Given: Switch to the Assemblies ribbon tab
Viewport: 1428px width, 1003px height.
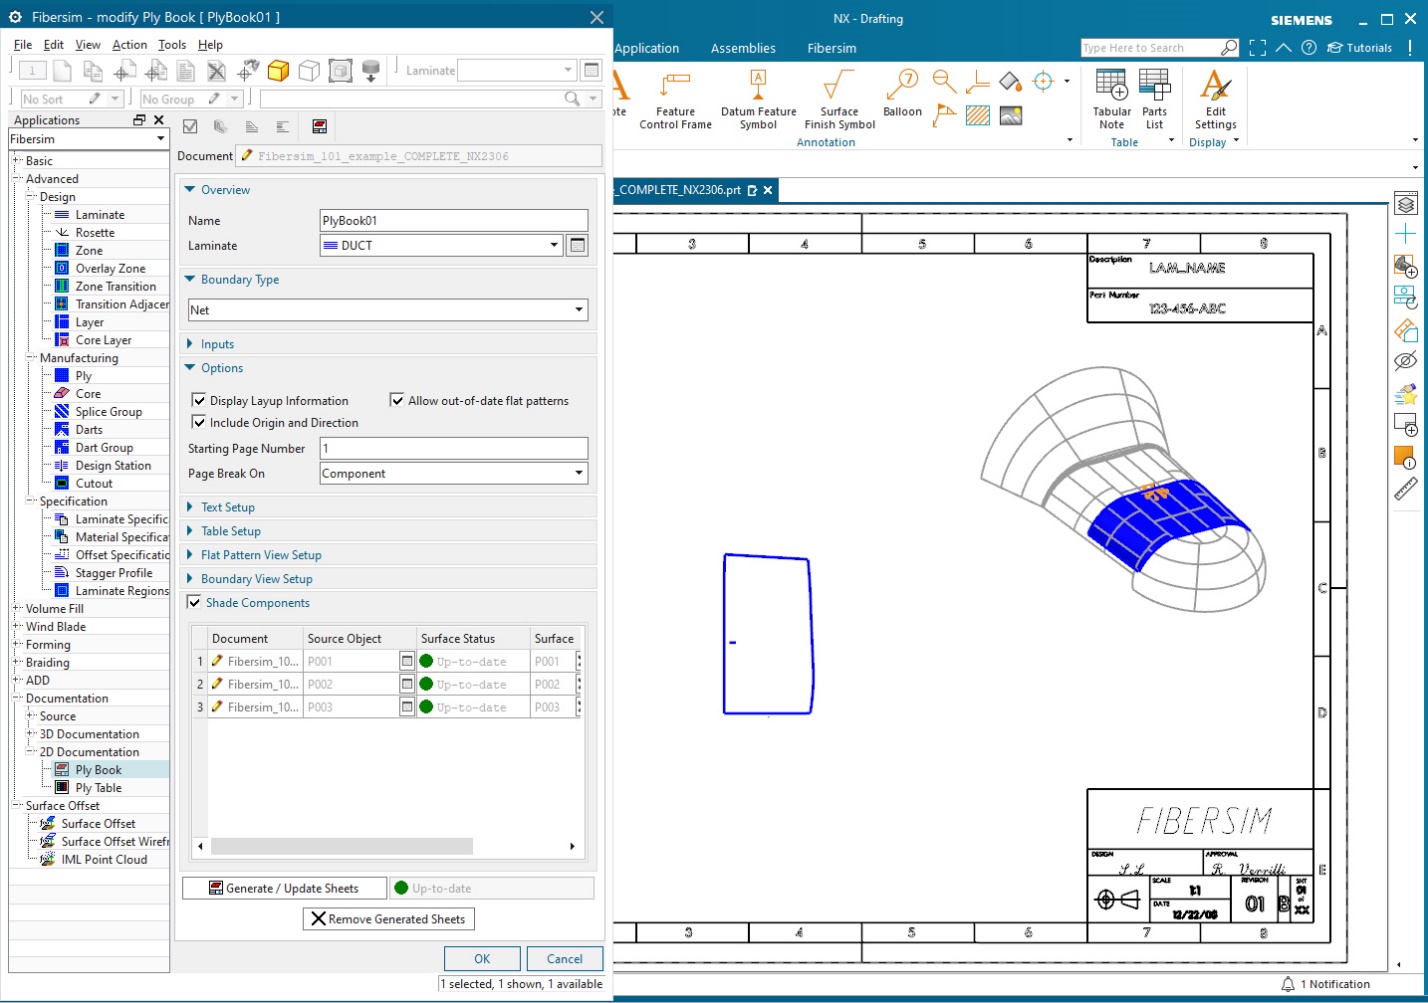Looking at the screenshot, I should [743, 47].
